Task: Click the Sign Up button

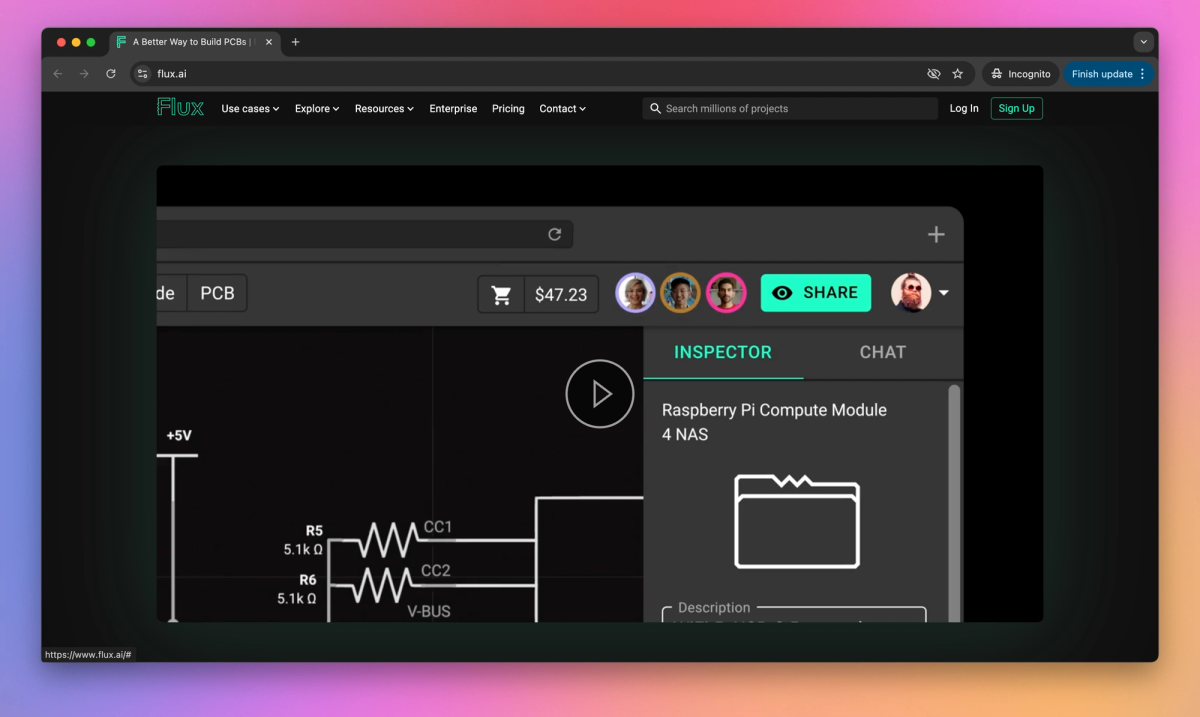Action: pos(1016,108)
